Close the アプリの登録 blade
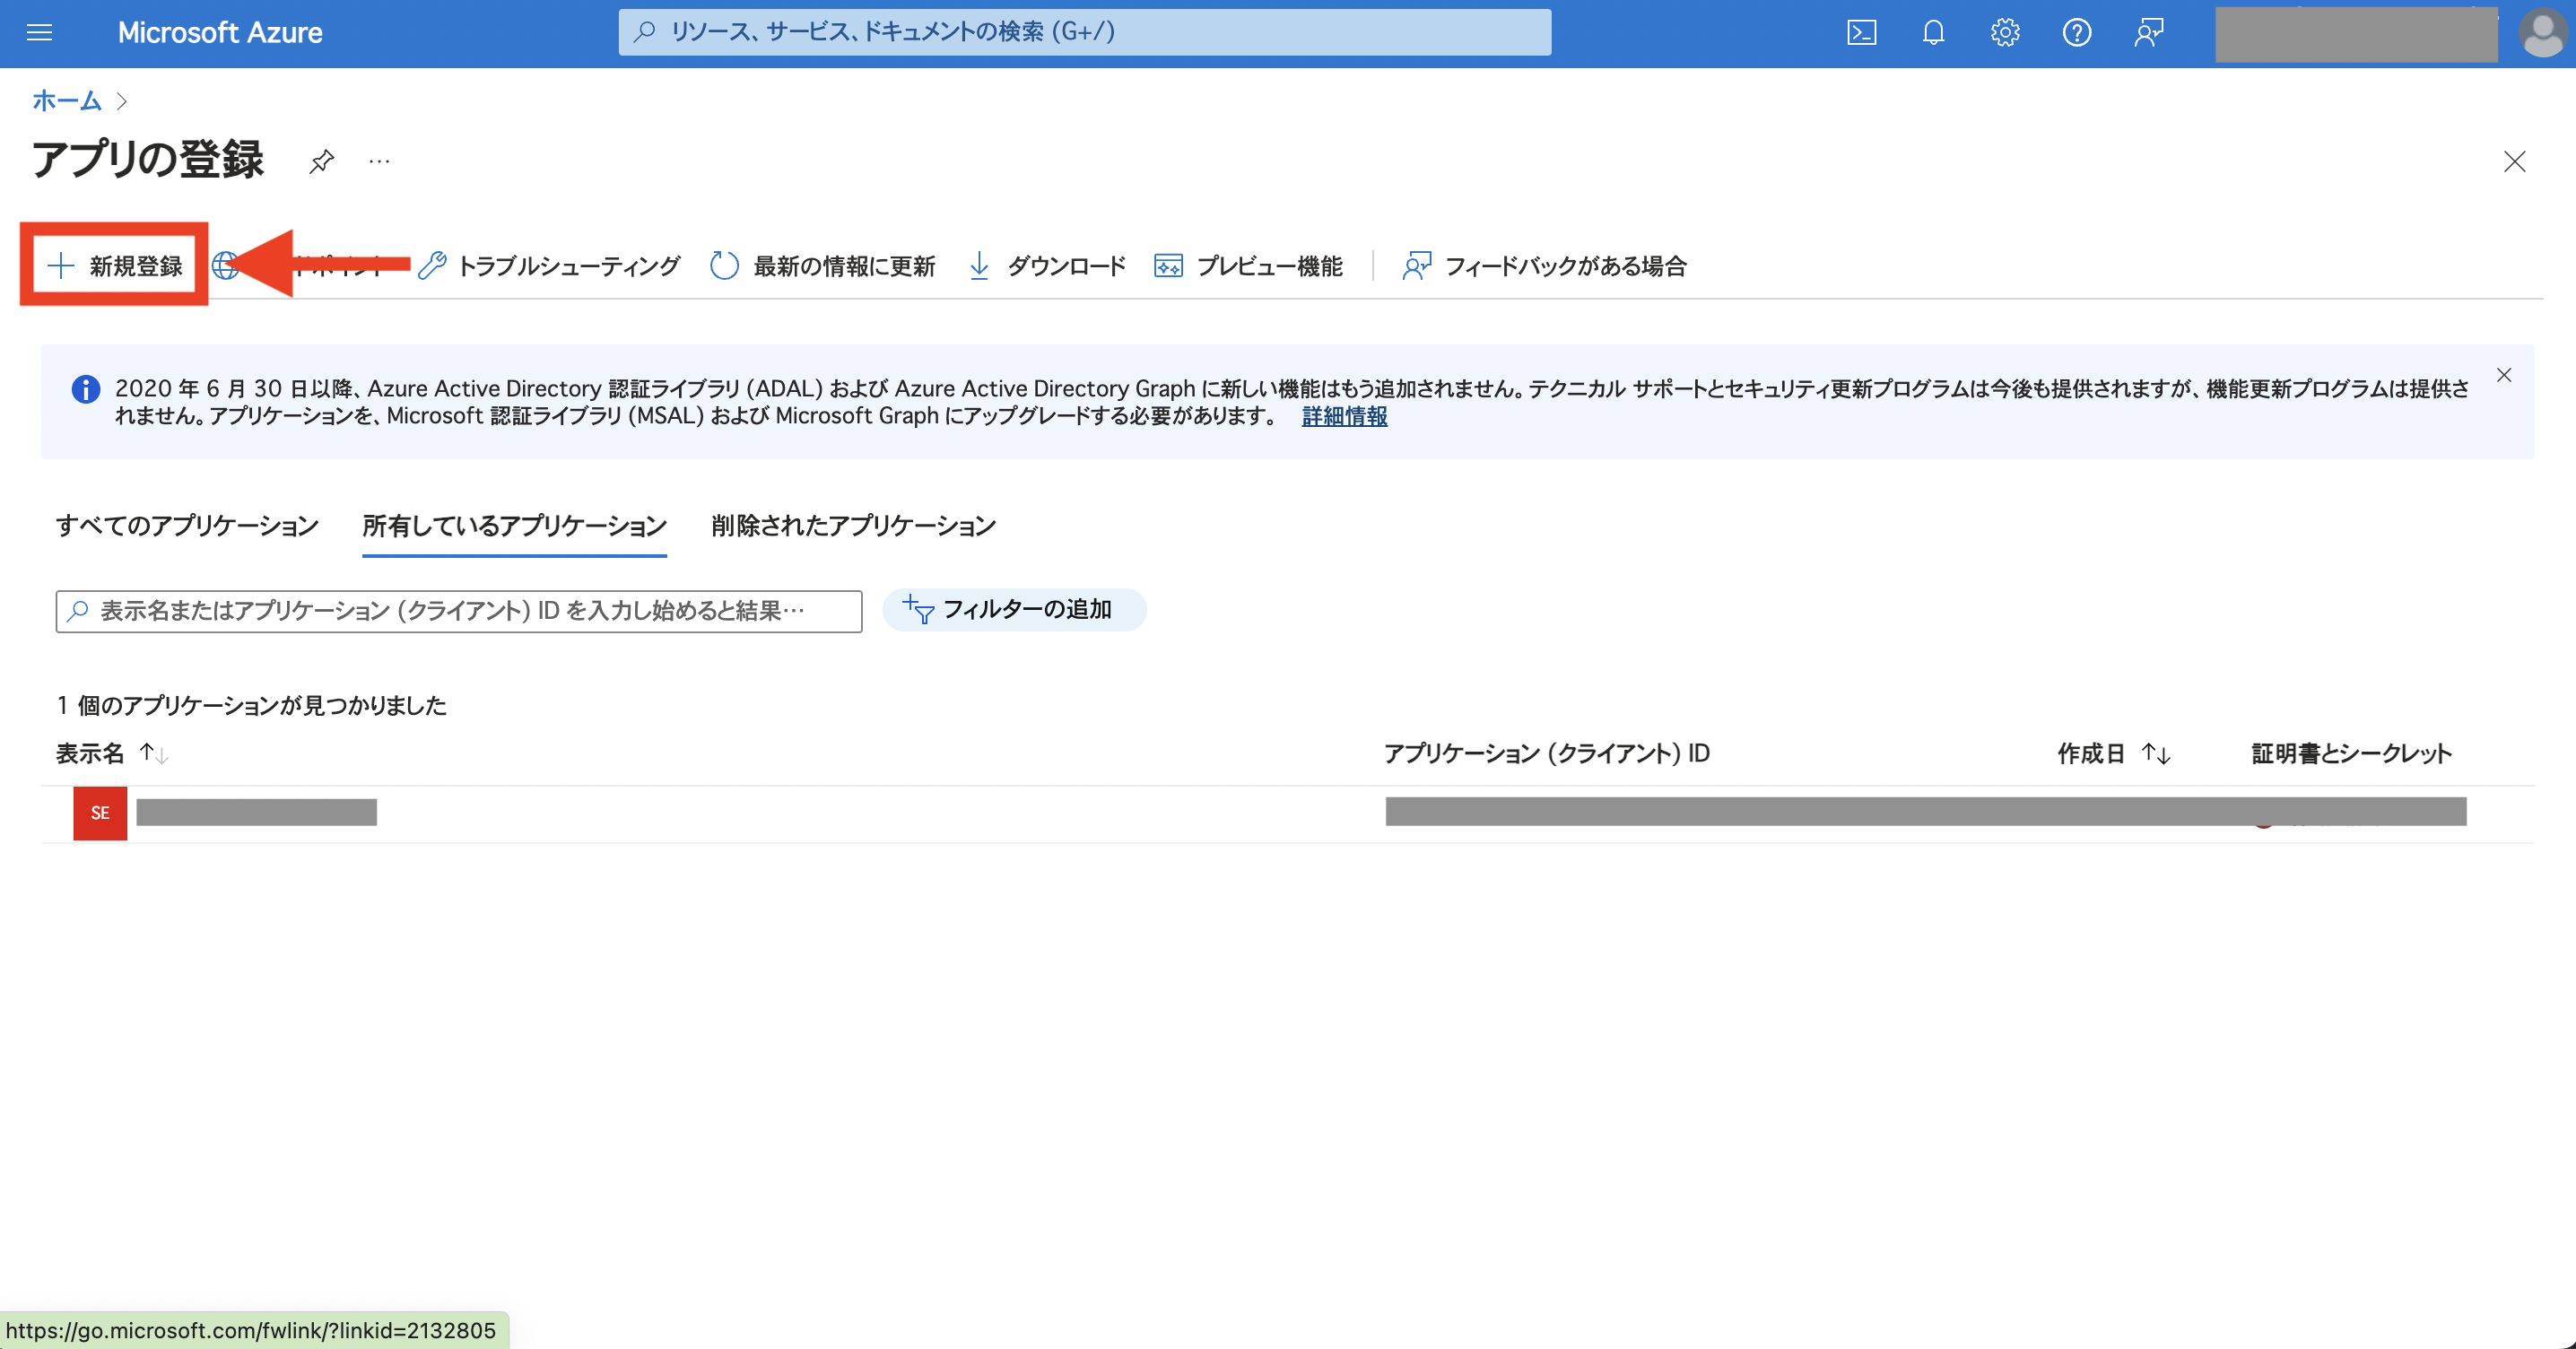This screenshot has height=1349, width=2576. point(2514,162)
